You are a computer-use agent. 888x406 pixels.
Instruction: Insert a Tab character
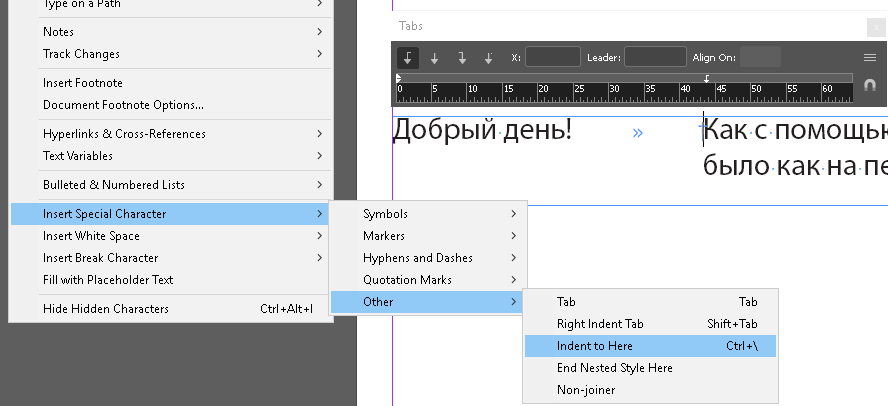click(x=650, y=302)
